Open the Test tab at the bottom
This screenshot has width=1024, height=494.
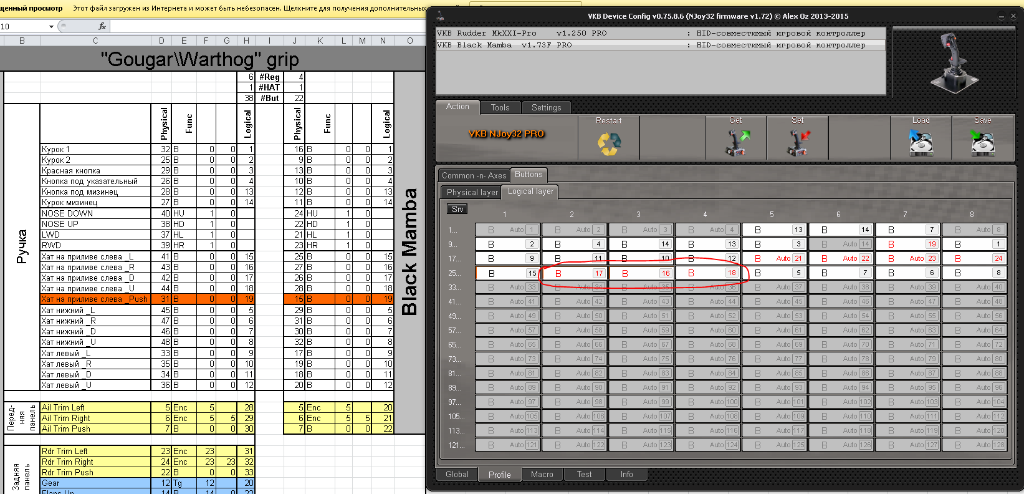584,474
